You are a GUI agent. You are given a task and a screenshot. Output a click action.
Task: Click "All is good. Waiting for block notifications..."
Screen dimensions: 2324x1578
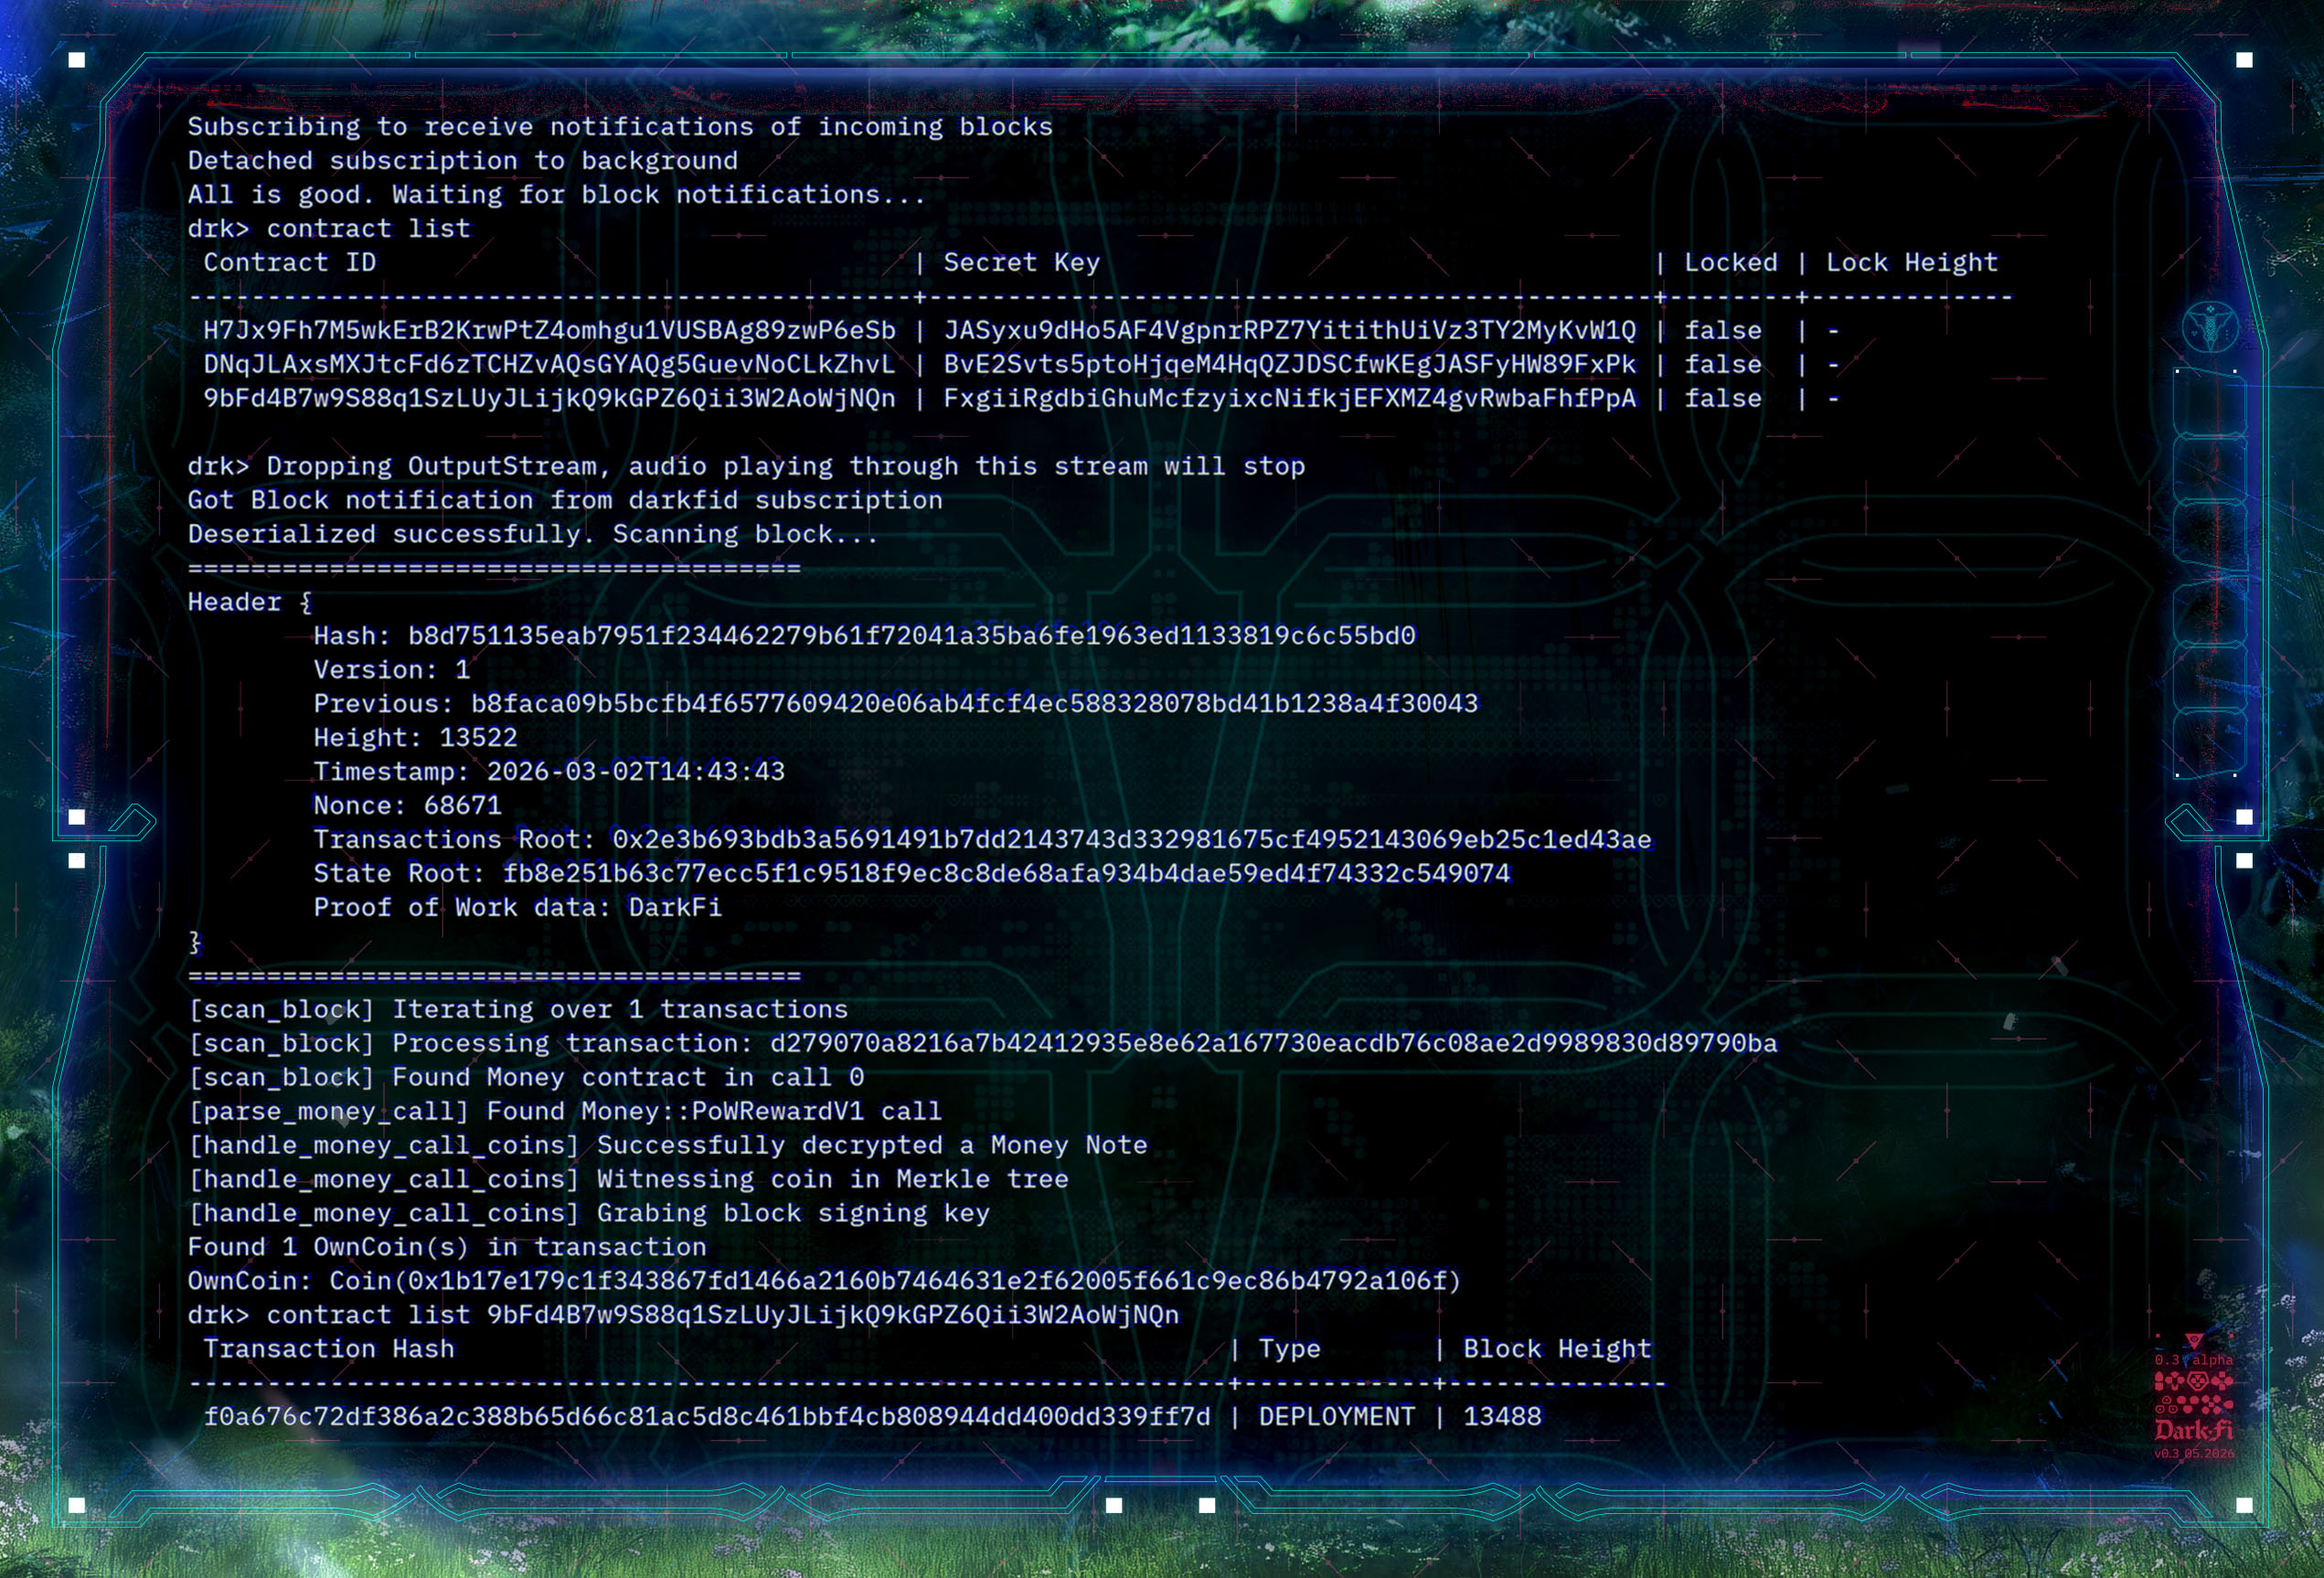pos(557,195)
